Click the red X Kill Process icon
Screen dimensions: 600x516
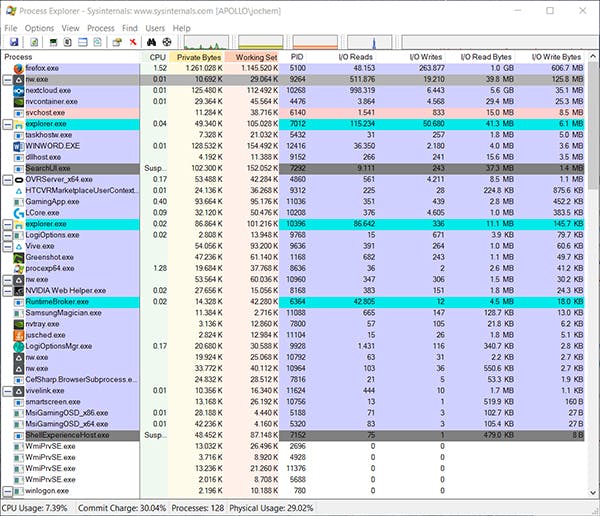pyautogui.click(x=133, y=42)
